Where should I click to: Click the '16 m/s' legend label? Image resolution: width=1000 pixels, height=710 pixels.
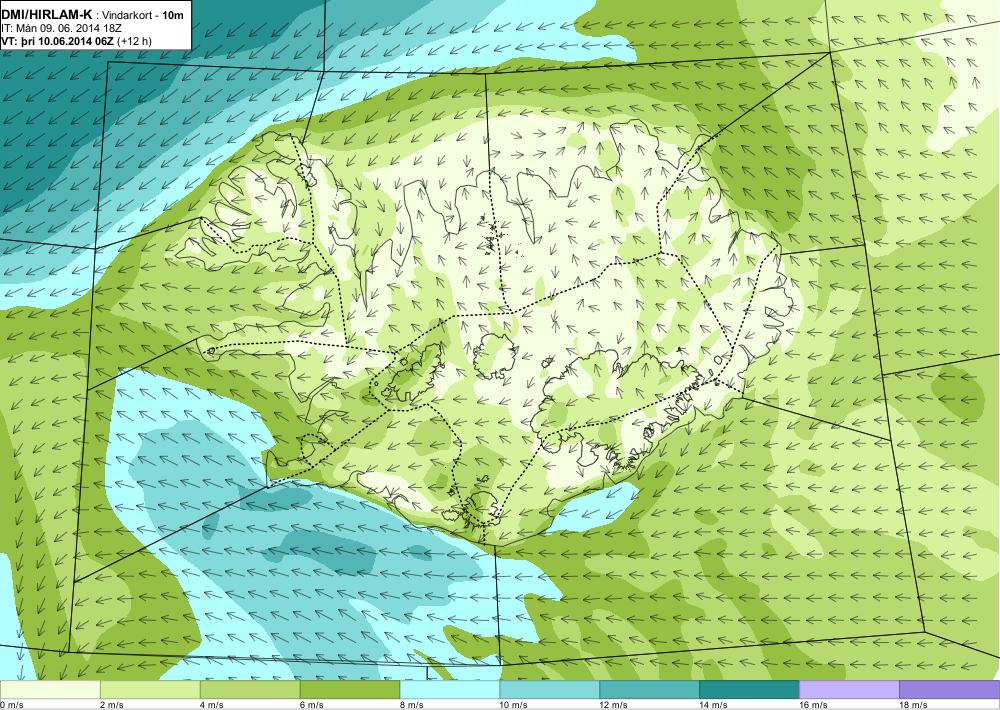click(x=814, y=704)
